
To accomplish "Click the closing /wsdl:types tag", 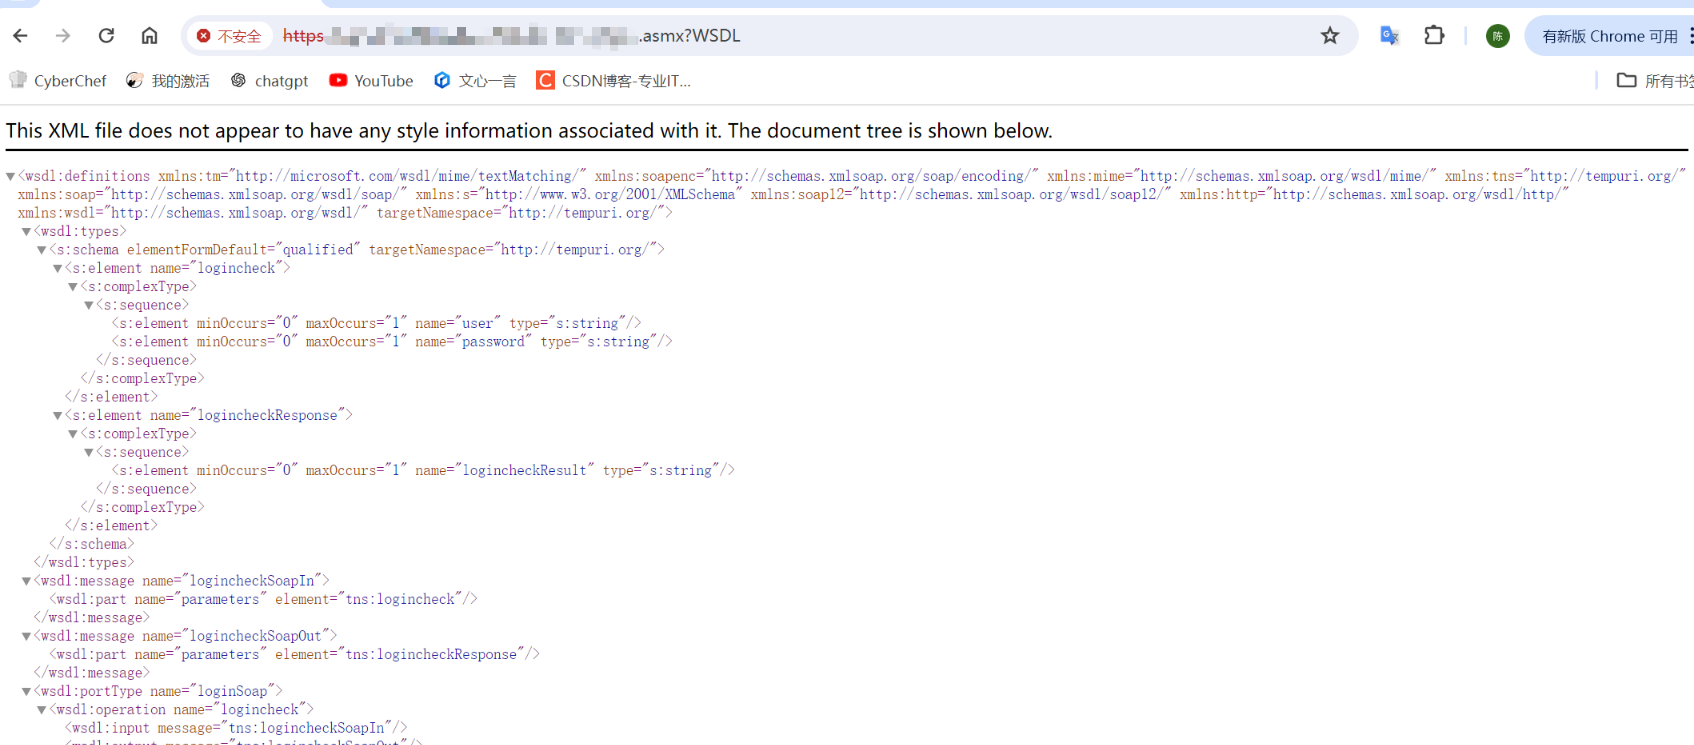I will point(84,562).
